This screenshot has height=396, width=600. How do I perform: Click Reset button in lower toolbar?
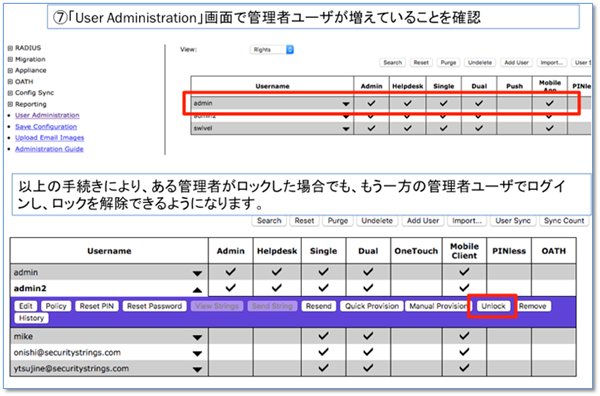pyautogui.click(x=304, y=221)
